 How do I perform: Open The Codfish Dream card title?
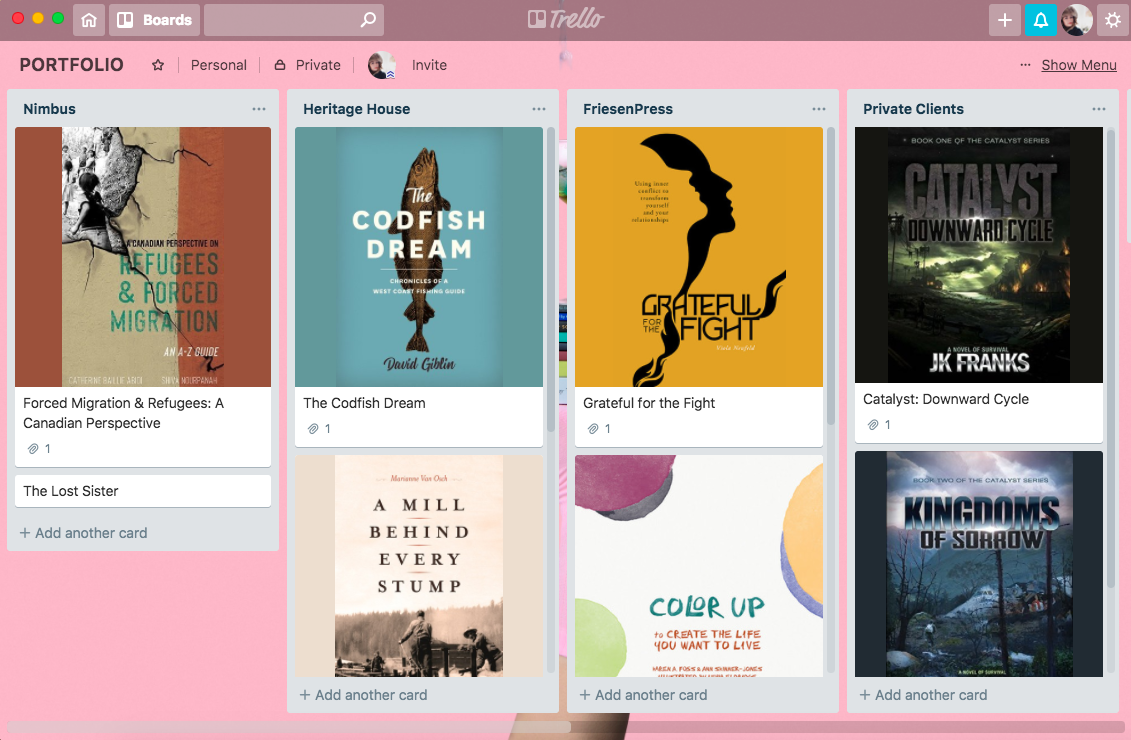[x=364, y=403]
